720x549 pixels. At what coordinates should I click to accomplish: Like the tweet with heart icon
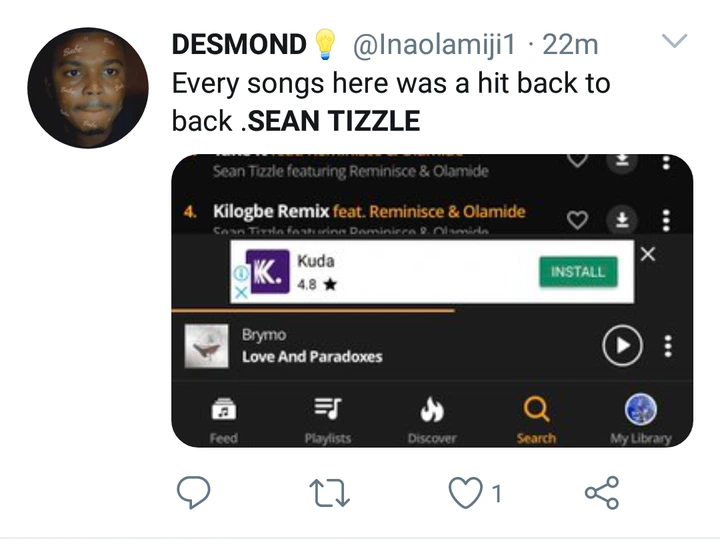465,492
